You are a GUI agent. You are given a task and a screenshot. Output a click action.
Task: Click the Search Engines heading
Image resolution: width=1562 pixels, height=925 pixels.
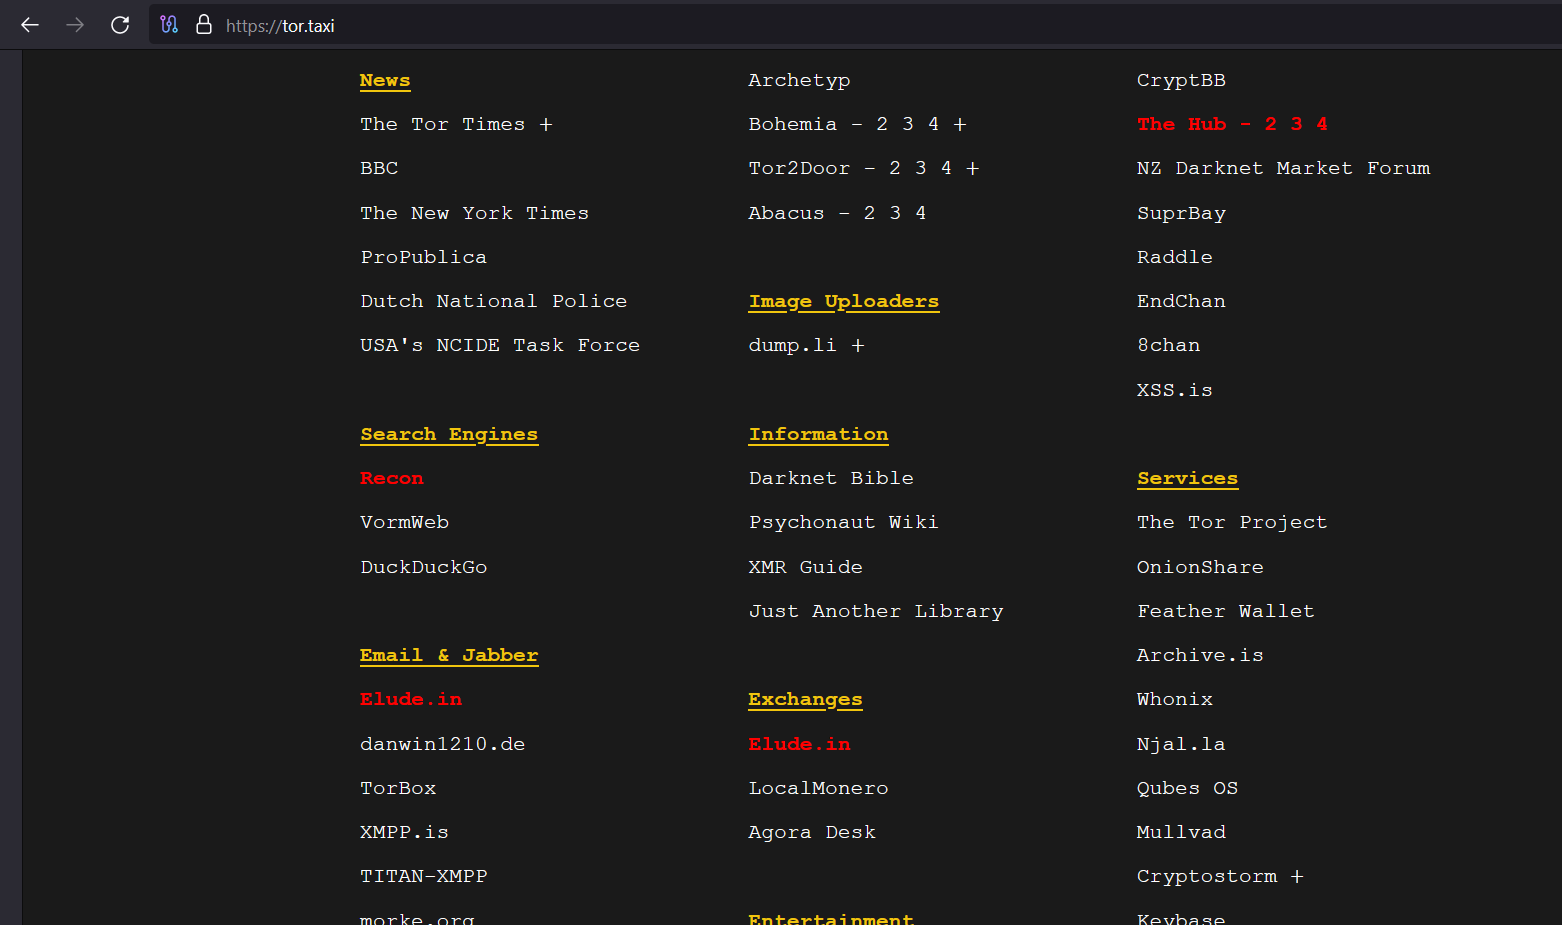click(449, 434)
